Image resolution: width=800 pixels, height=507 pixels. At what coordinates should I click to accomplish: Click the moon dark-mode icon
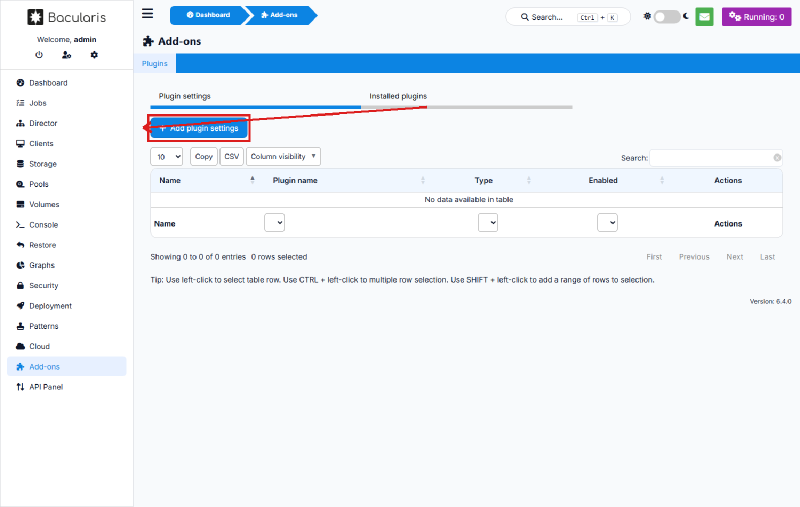click(x=686, y=16)
